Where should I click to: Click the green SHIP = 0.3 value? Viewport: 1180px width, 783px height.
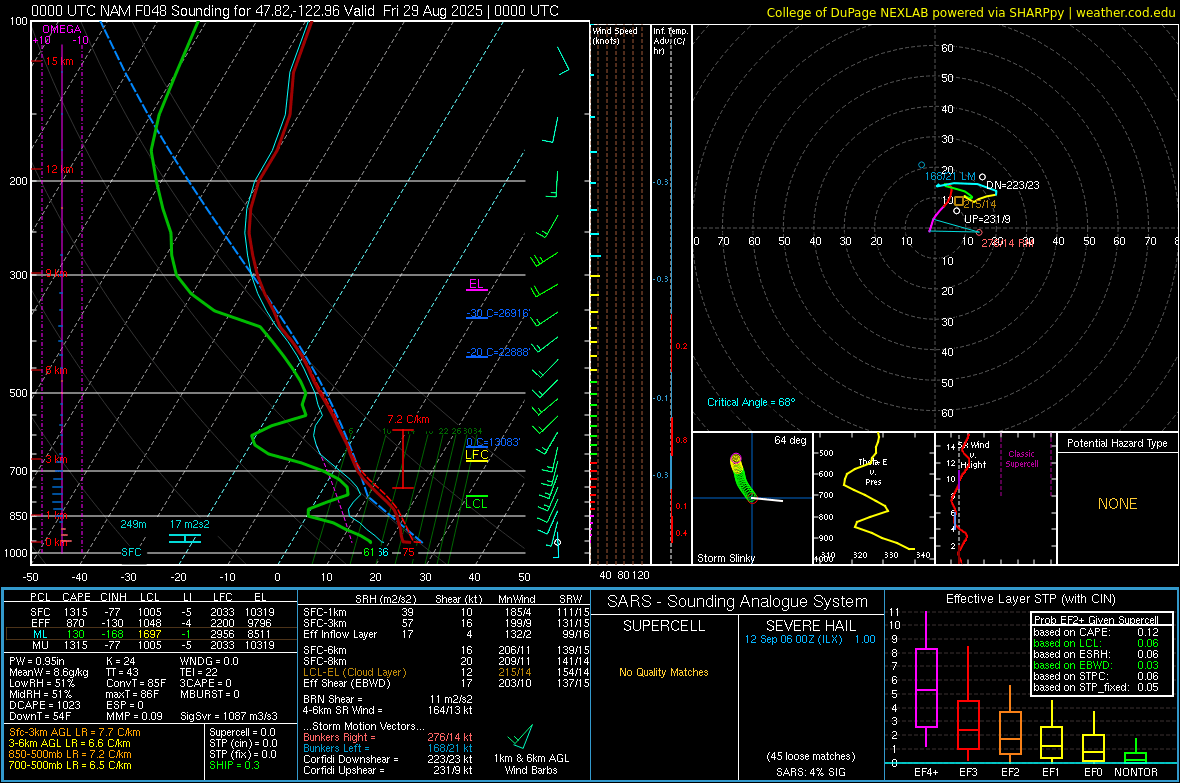click(234, 765)
